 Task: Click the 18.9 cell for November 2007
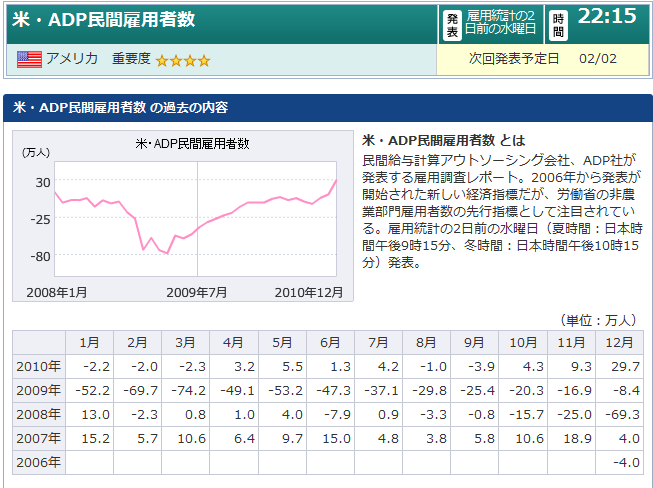[571, 438]
